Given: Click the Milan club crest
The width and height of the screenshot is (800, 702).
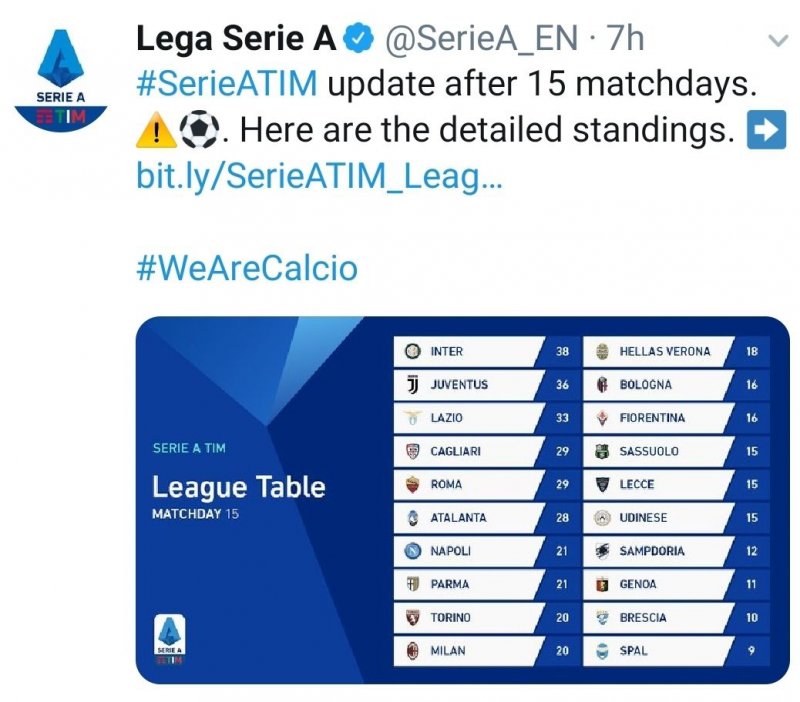Looking at the screenshot, I should click(x=412, y=651).
